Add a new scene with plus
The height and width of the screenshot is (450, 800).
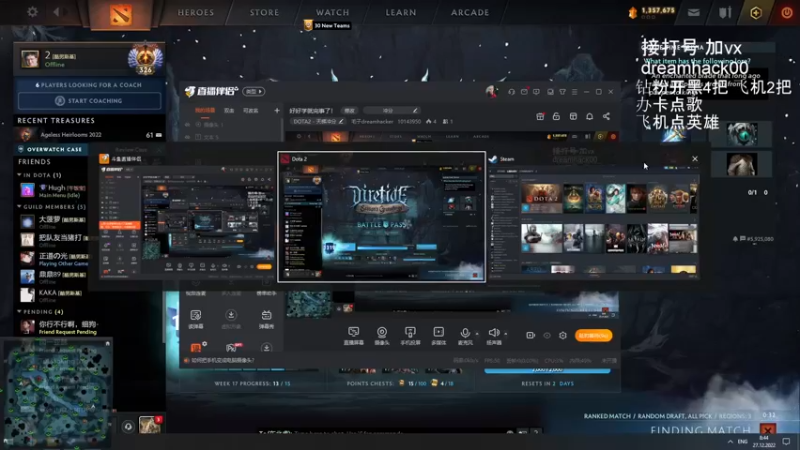tap(277, 110)
